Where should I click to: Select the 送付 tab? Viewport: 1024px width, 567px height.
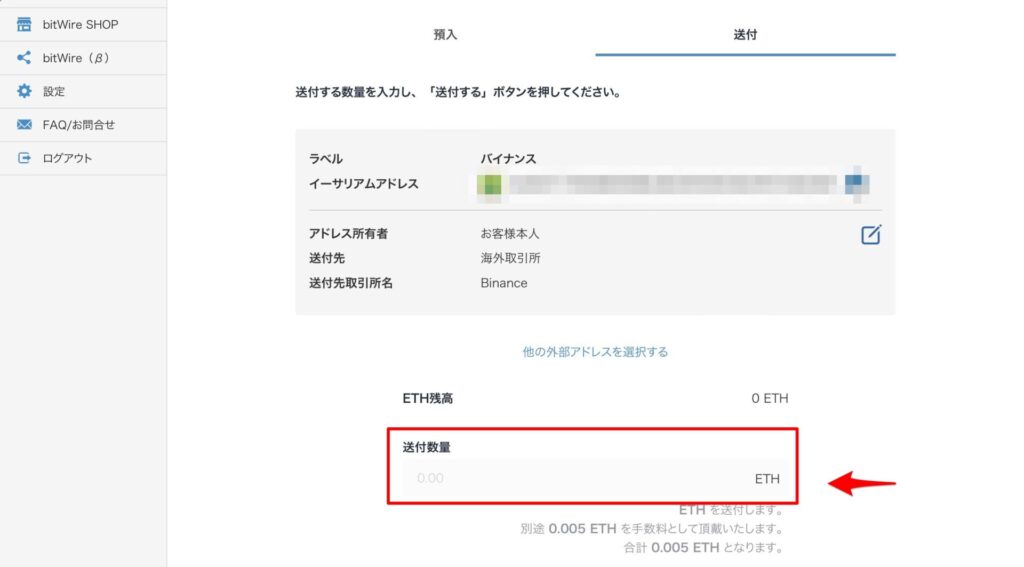[x=745, y=34]
